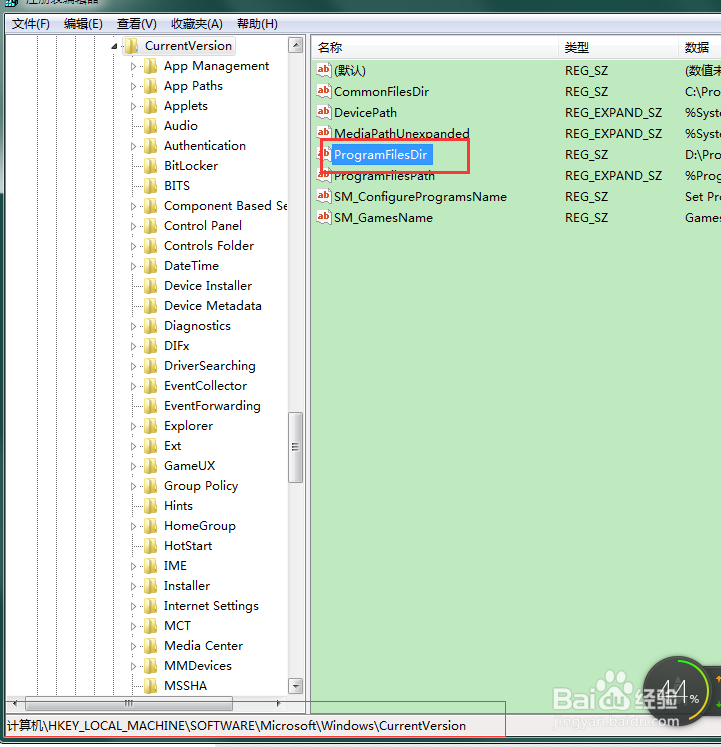Expand the Internet Settings key
This screenshot has width=721, height=747.
[133, 606]
